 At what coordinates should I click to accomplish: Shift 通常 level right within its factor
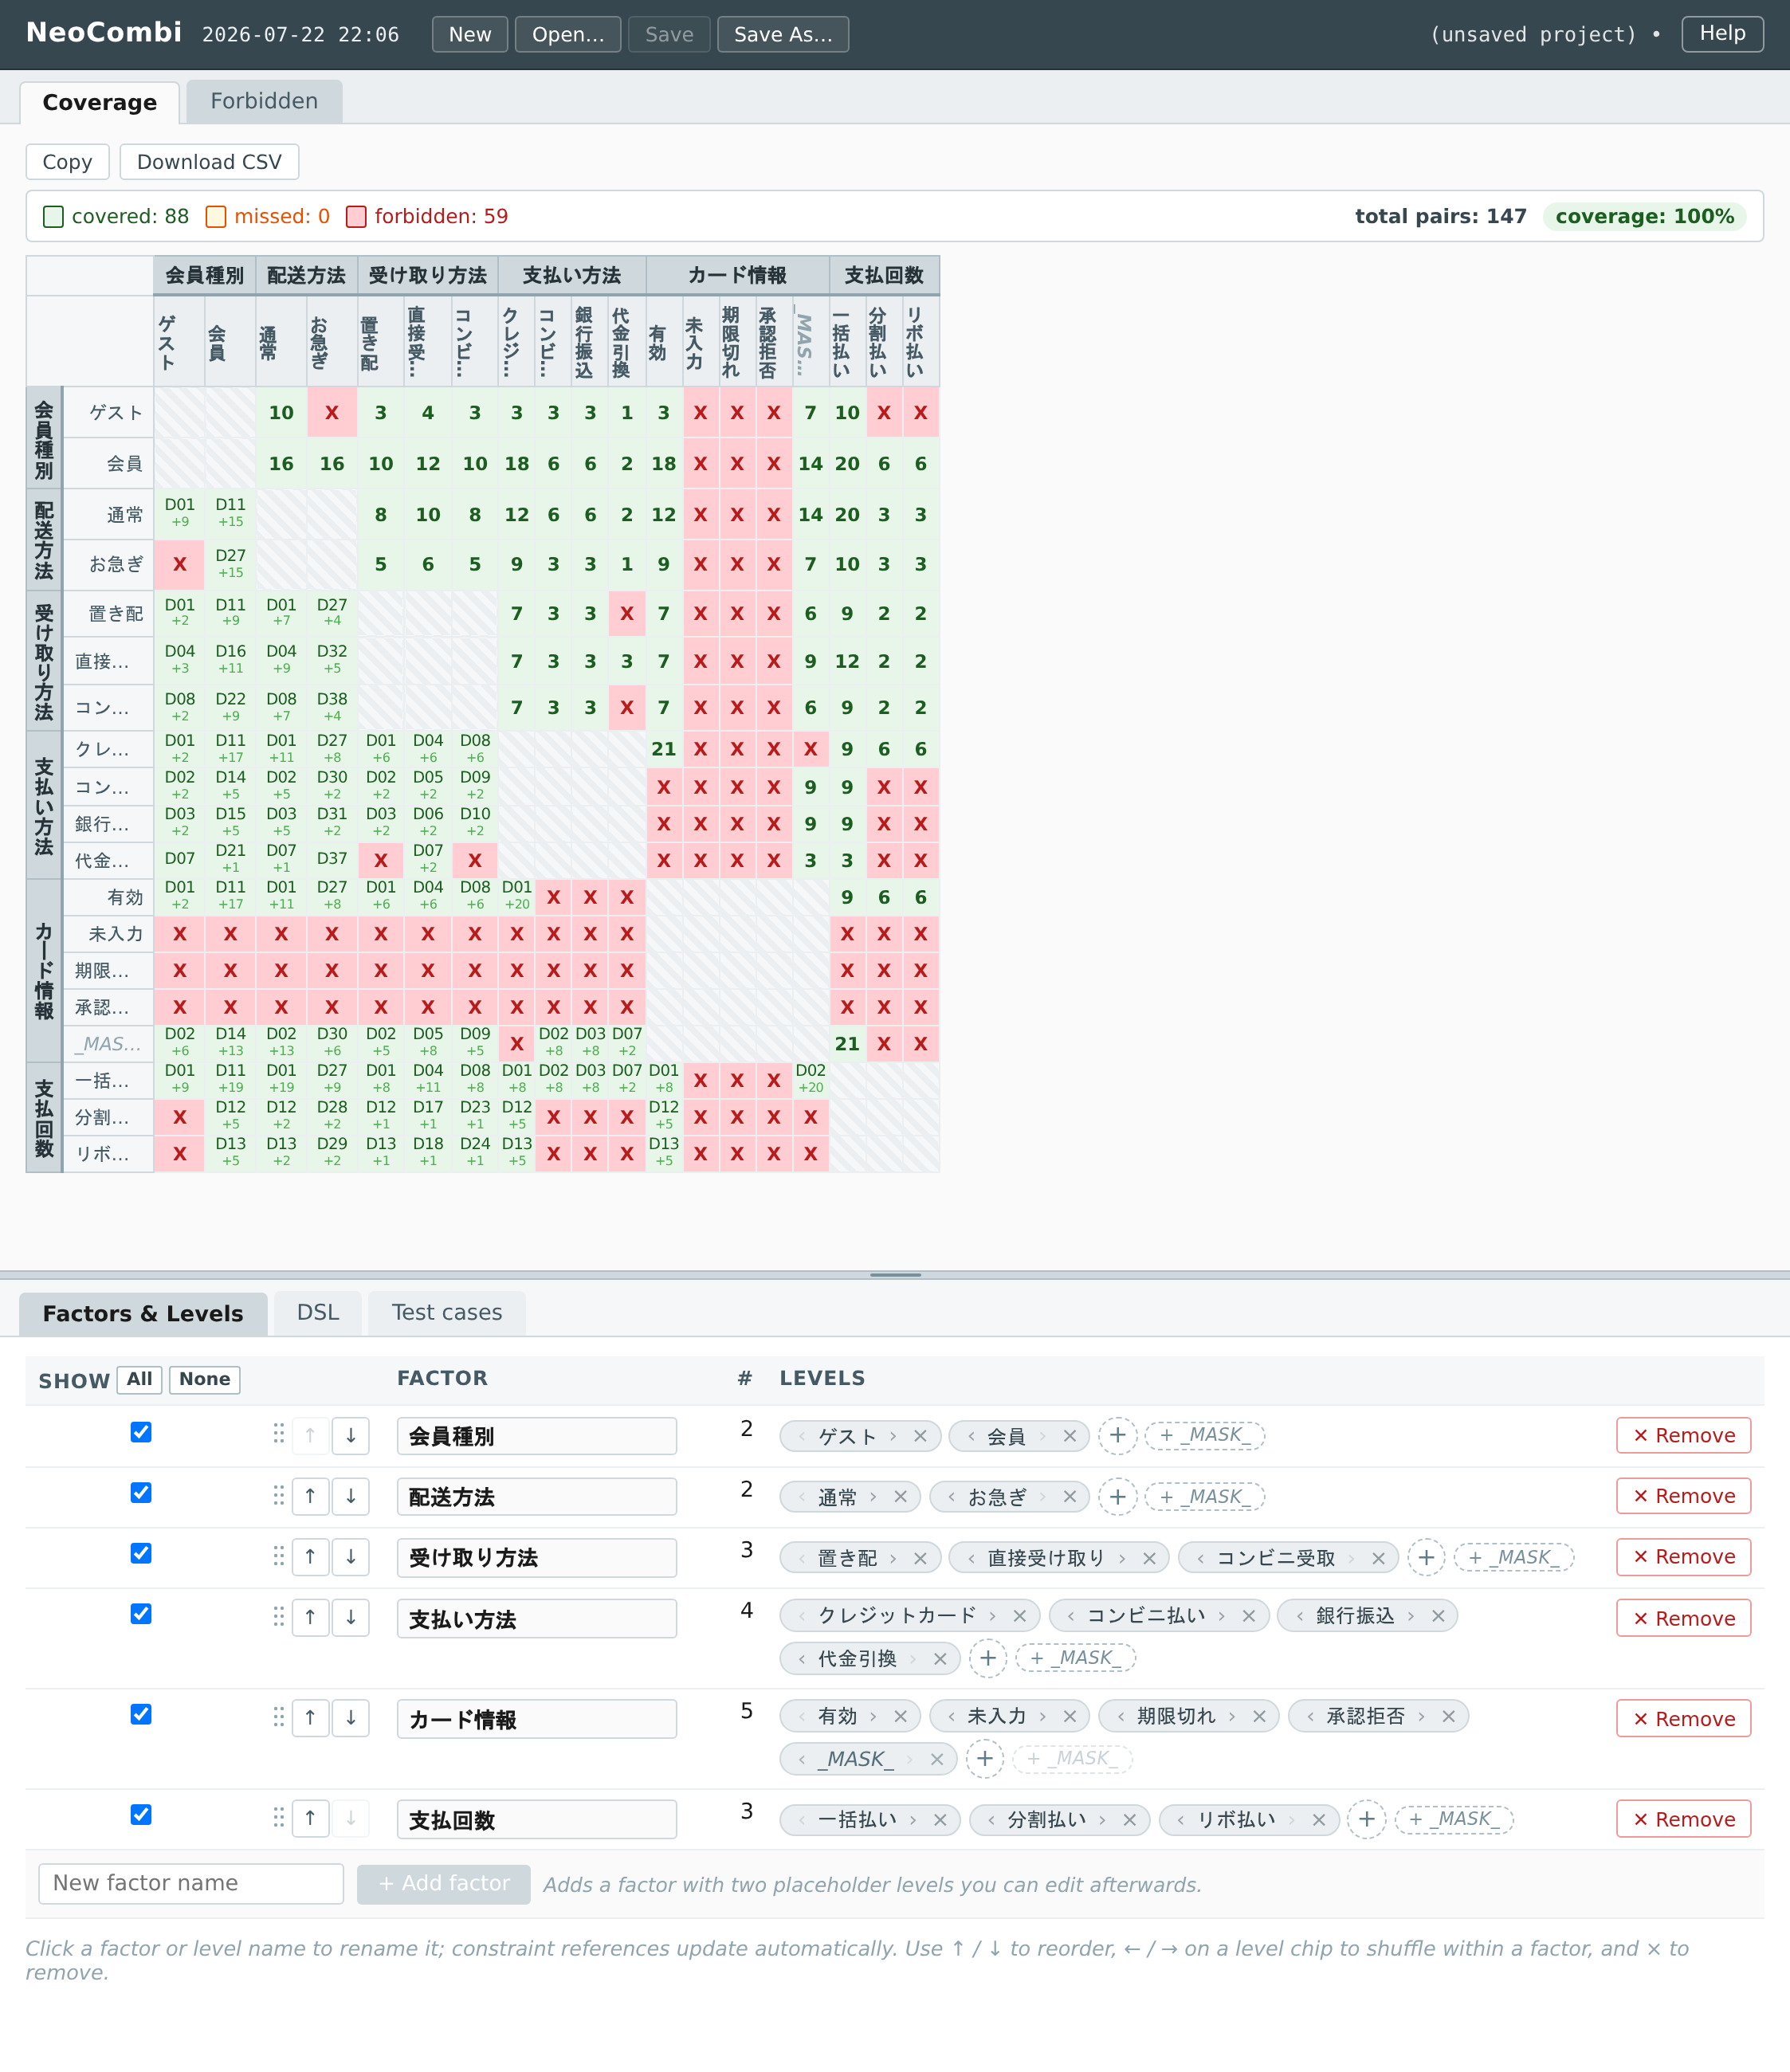point(873,1497)
